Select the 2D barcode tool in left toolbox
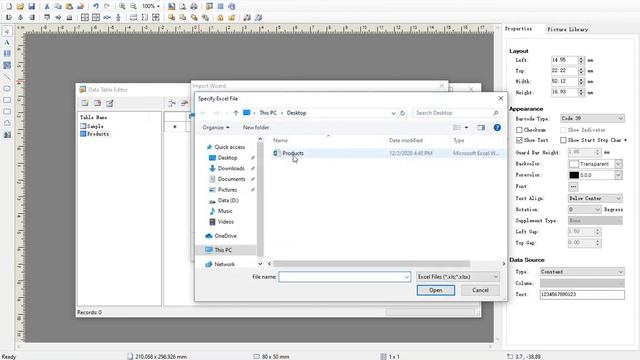 [7, 65]
